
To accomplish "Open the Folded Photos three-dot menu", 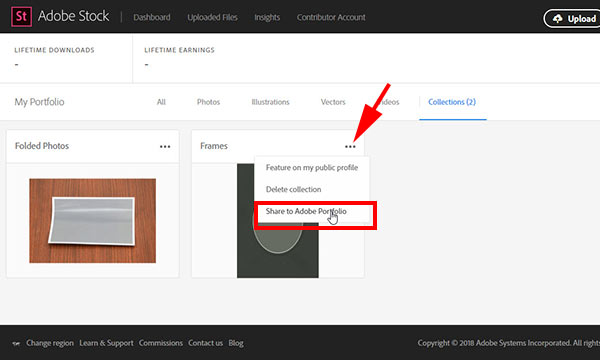I will tap(165, 147).
